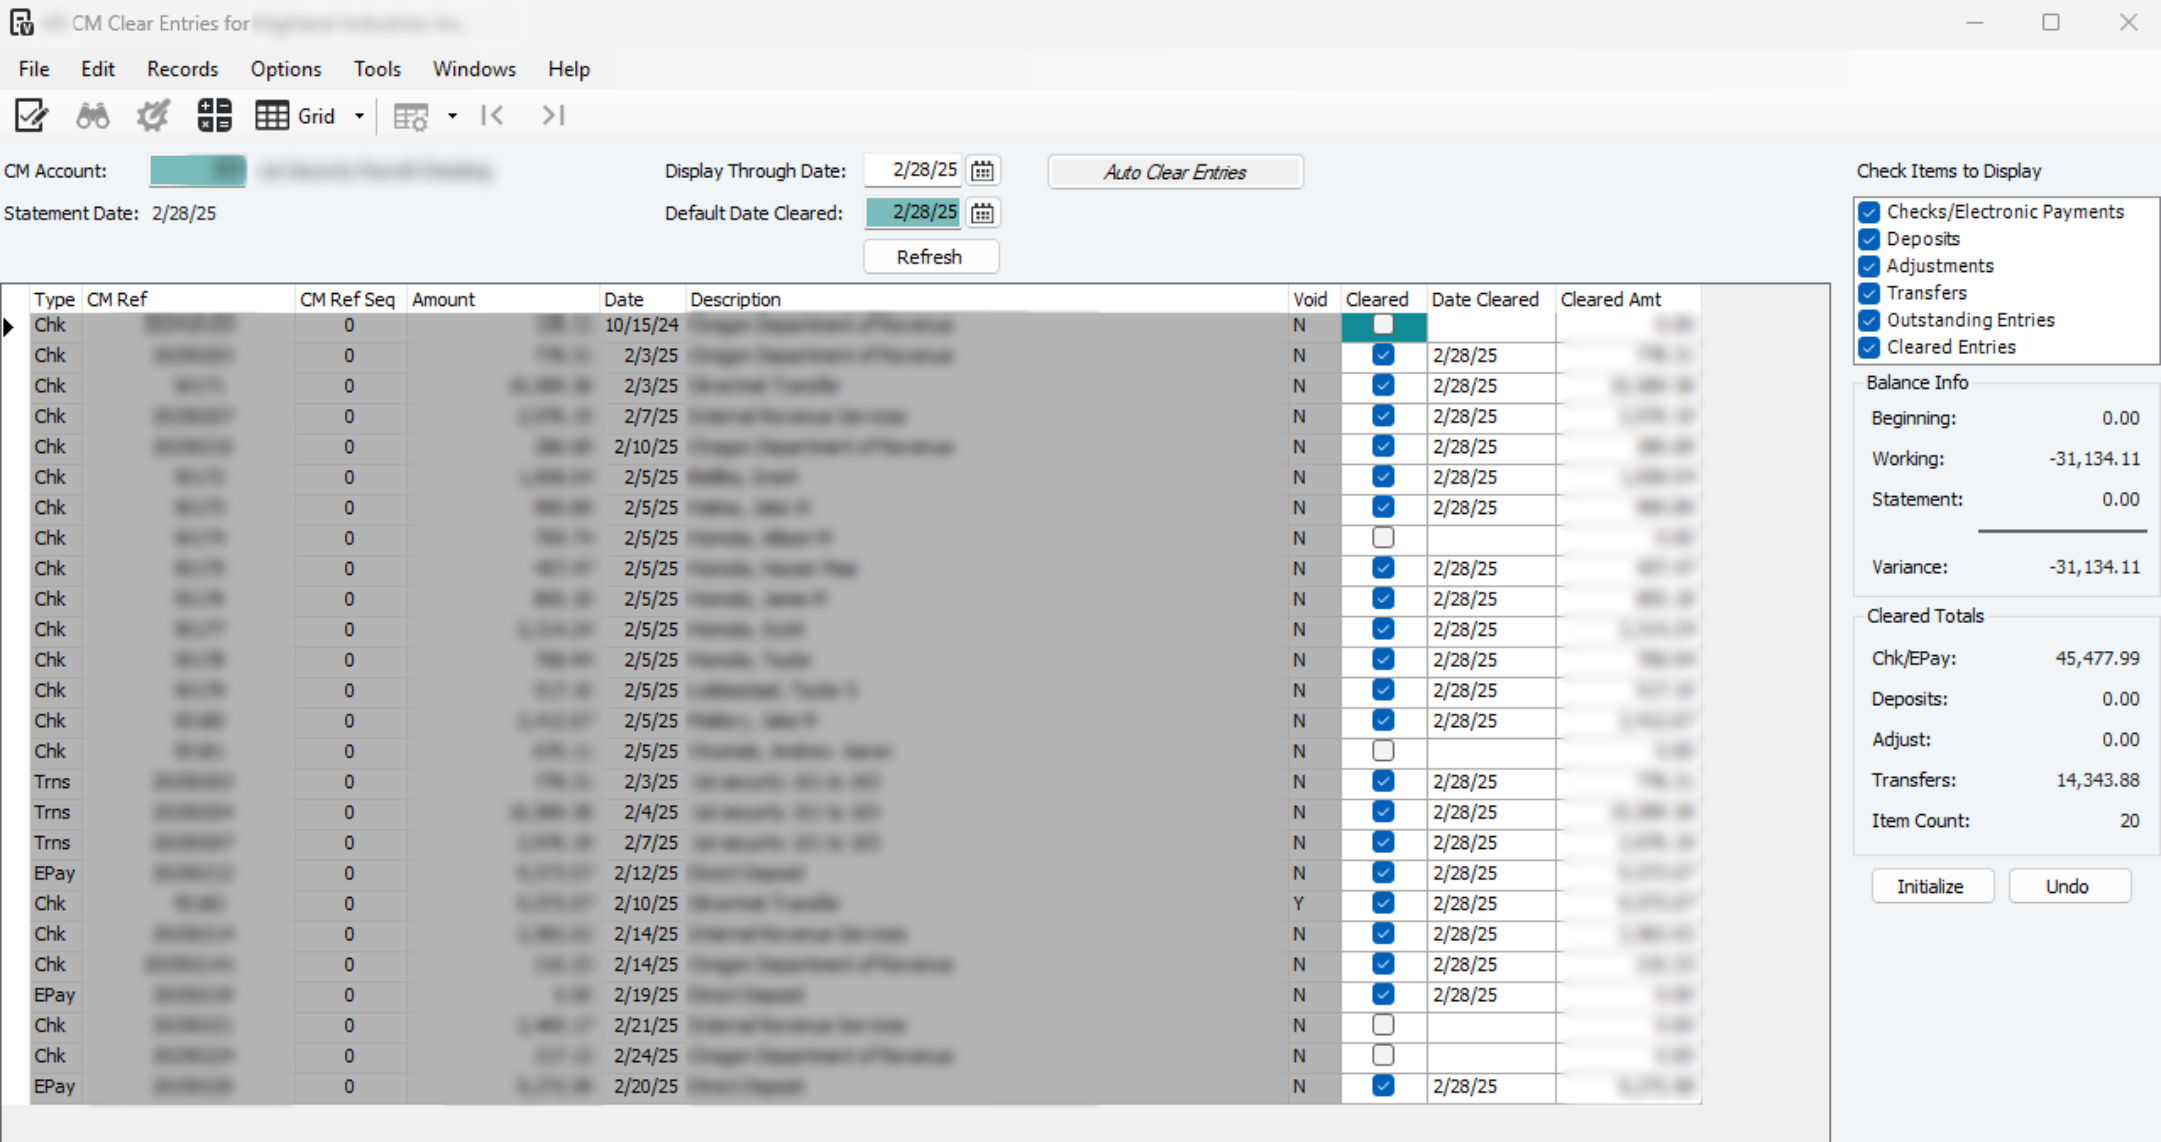Click the Default Date Cleared field
This screenshot has width=2161, height=1142.
point(913,212)
